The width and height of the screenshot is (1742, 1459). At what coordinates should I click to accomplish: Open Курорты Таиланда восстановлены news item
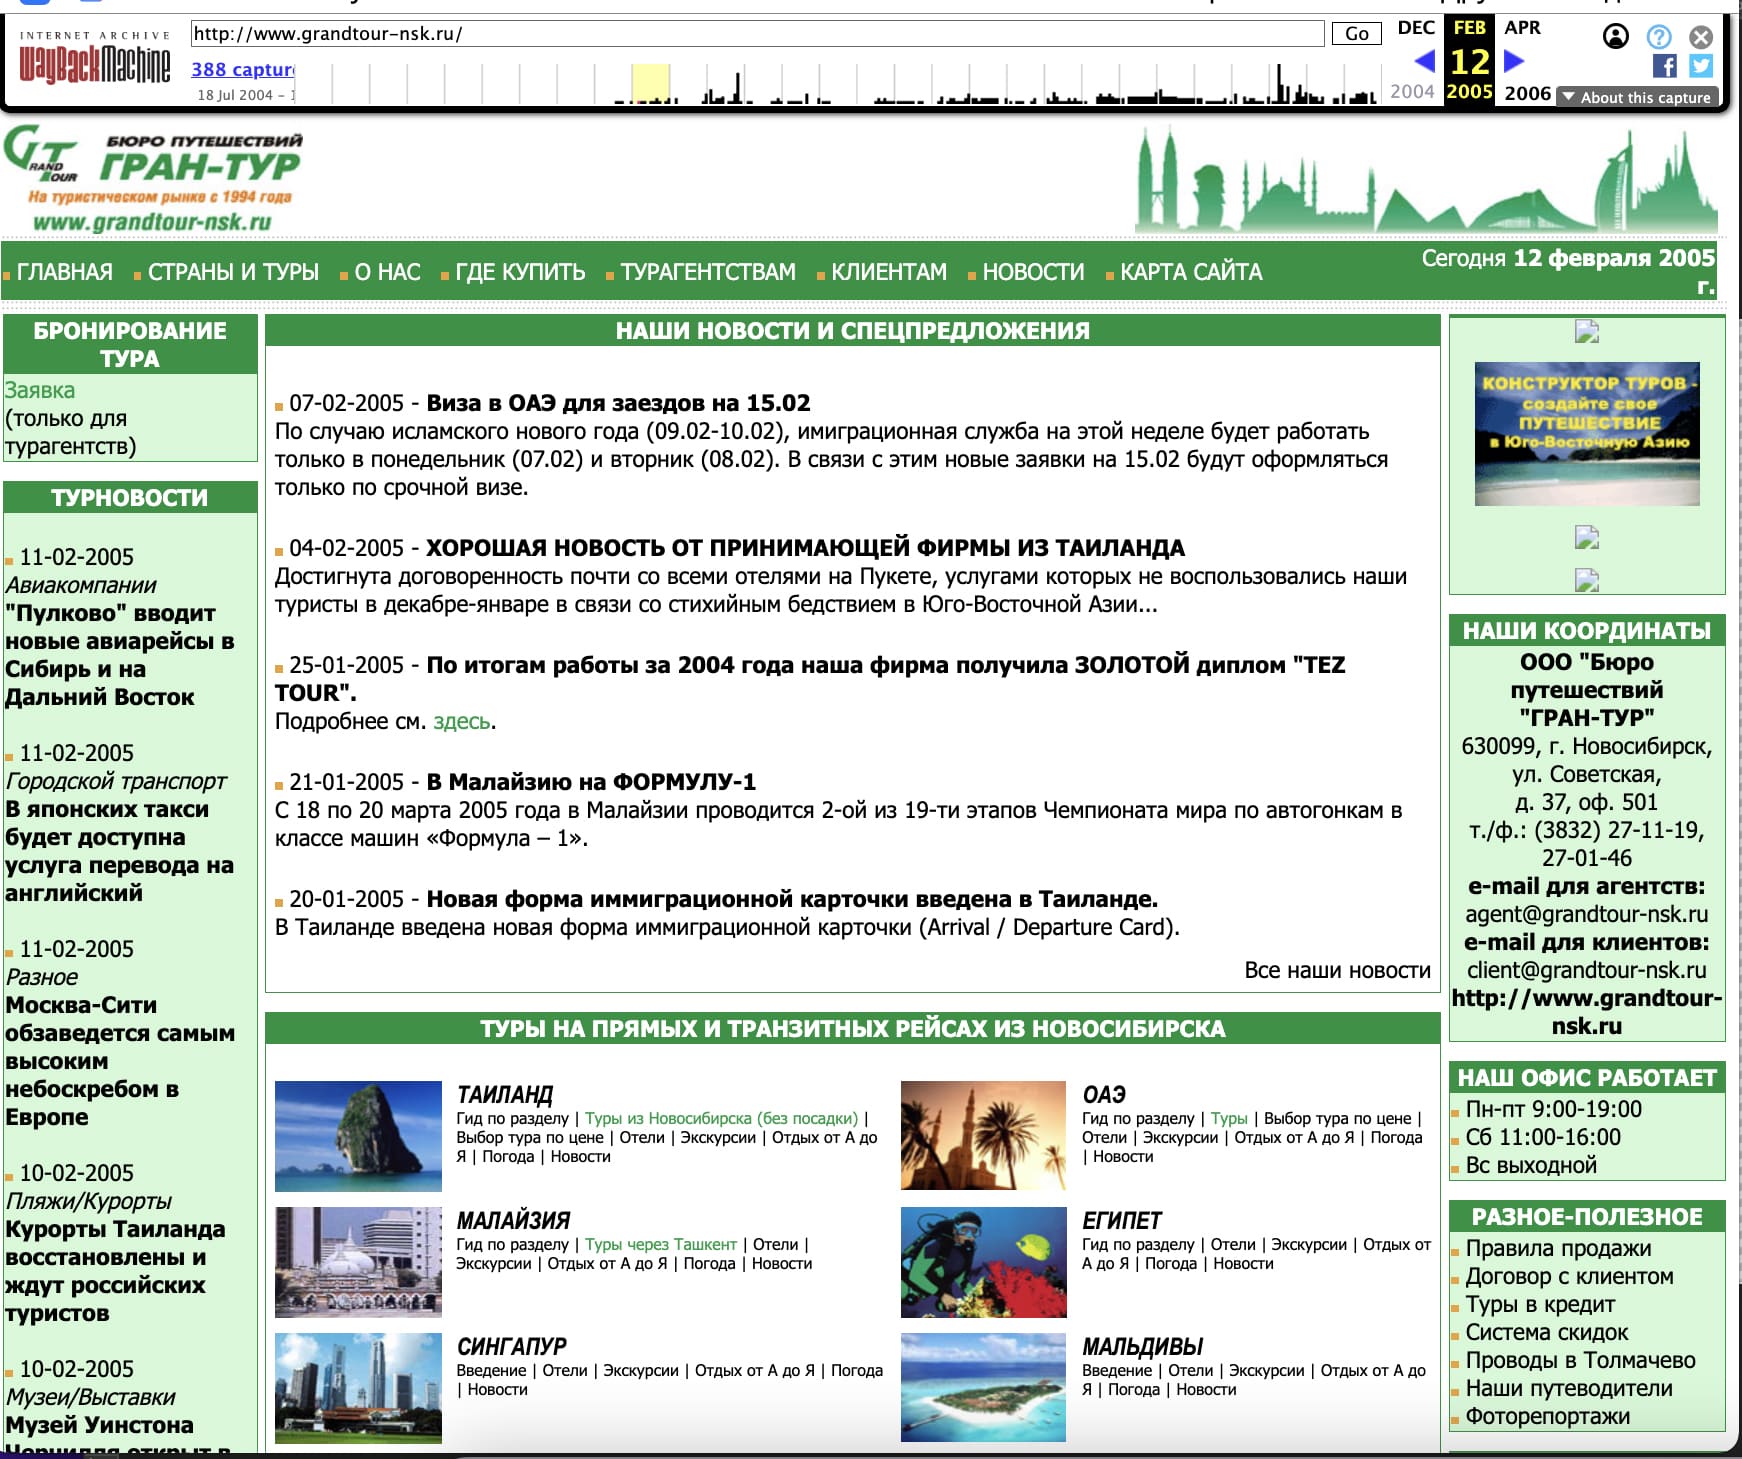coord(115,1271)
